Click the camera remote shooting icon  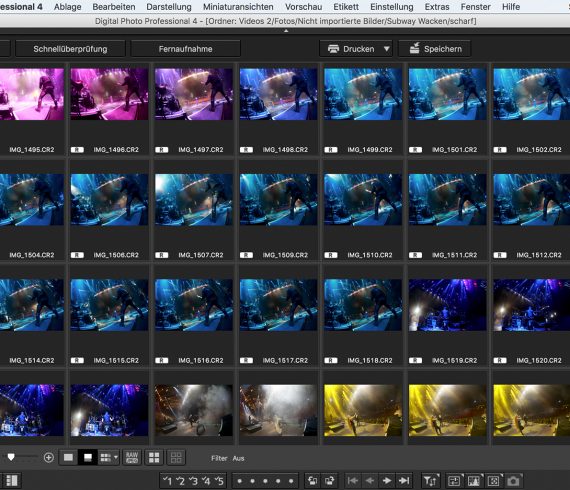pyautogui.click(x=513, y=481)
